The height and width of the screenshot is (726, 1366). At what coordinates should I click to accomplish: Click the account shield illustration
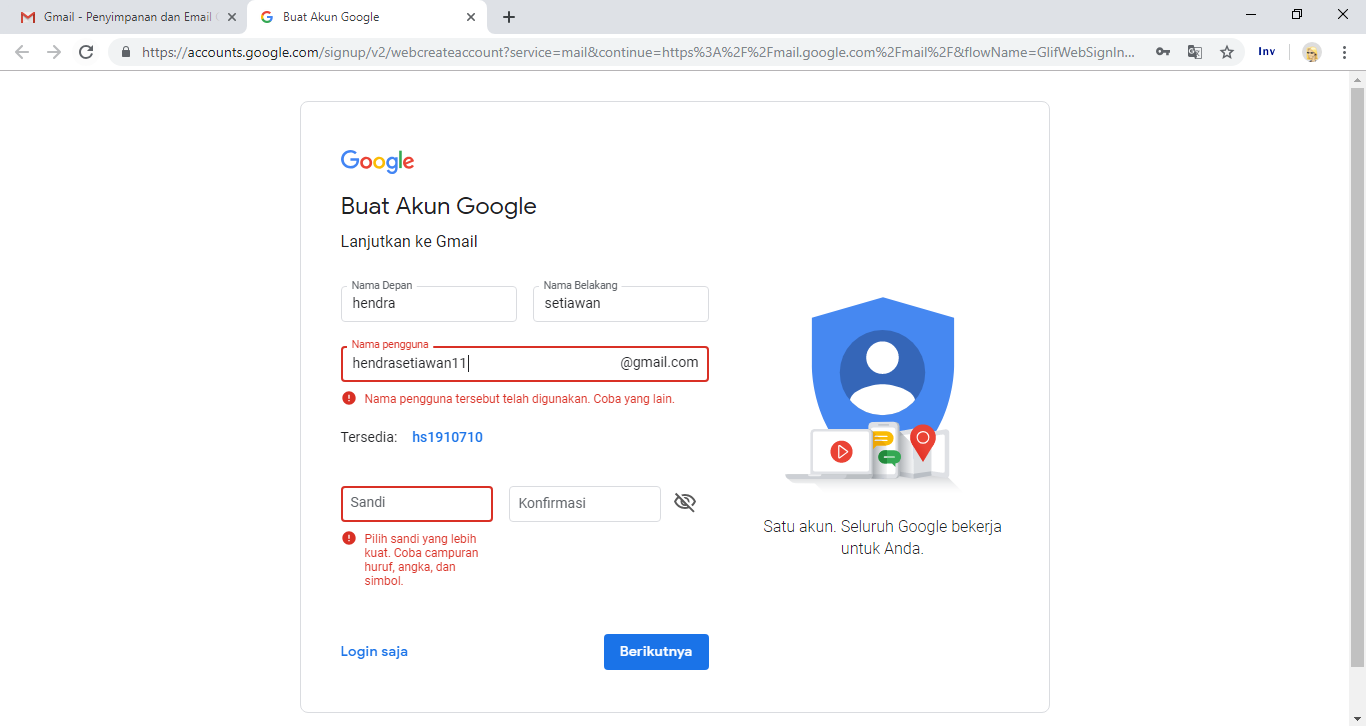click(x=873, y=392)
